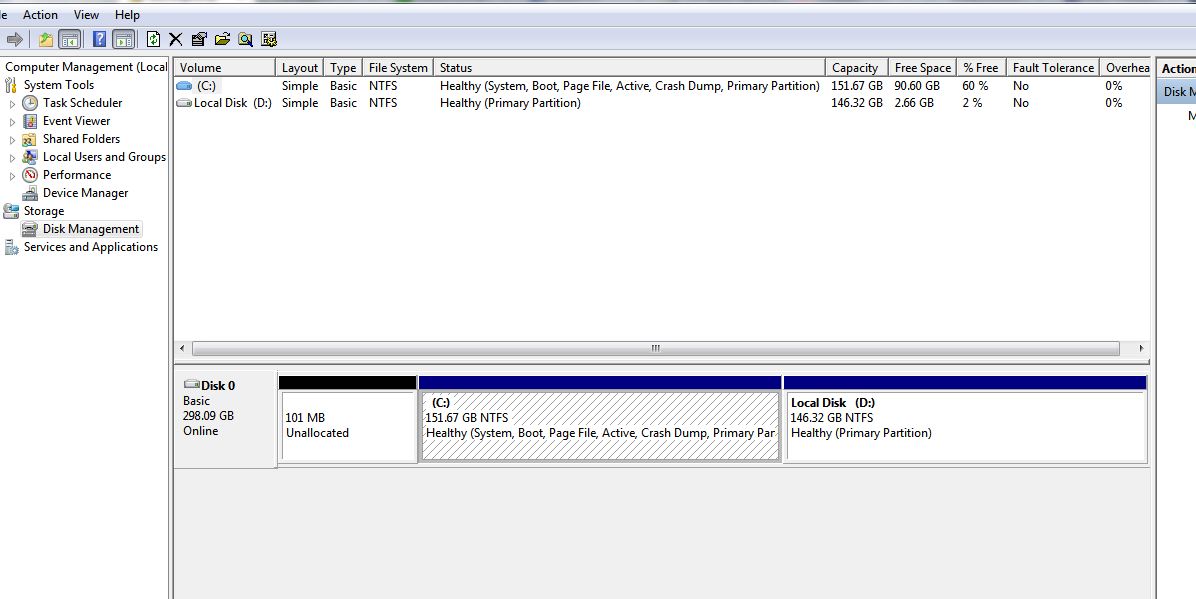The image size is (1196, 599).
Task: Click the Disk 0 Basic 298.09 GB label
Action: tap(224, 418)
